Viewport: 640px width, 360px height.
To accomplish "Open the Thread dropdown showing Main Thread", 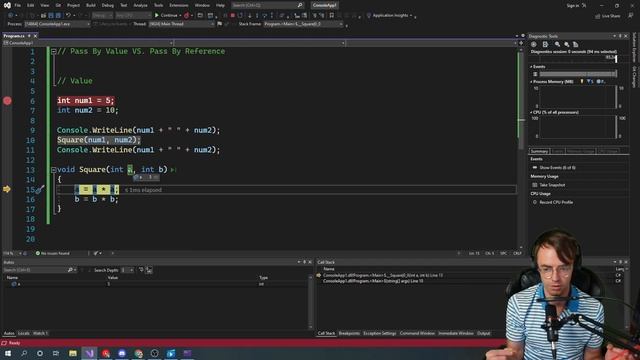I will pyautogui.click(x=181, y=24).
